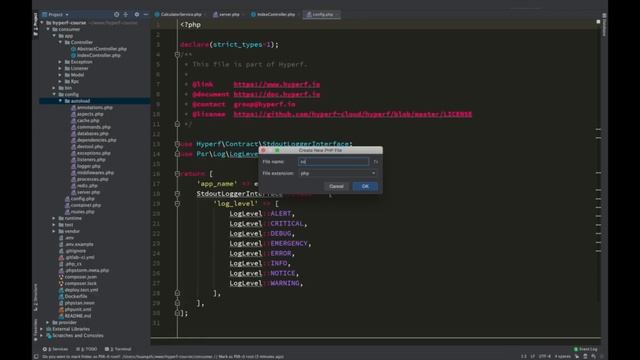Expand the Exception folder

(60, 62)
